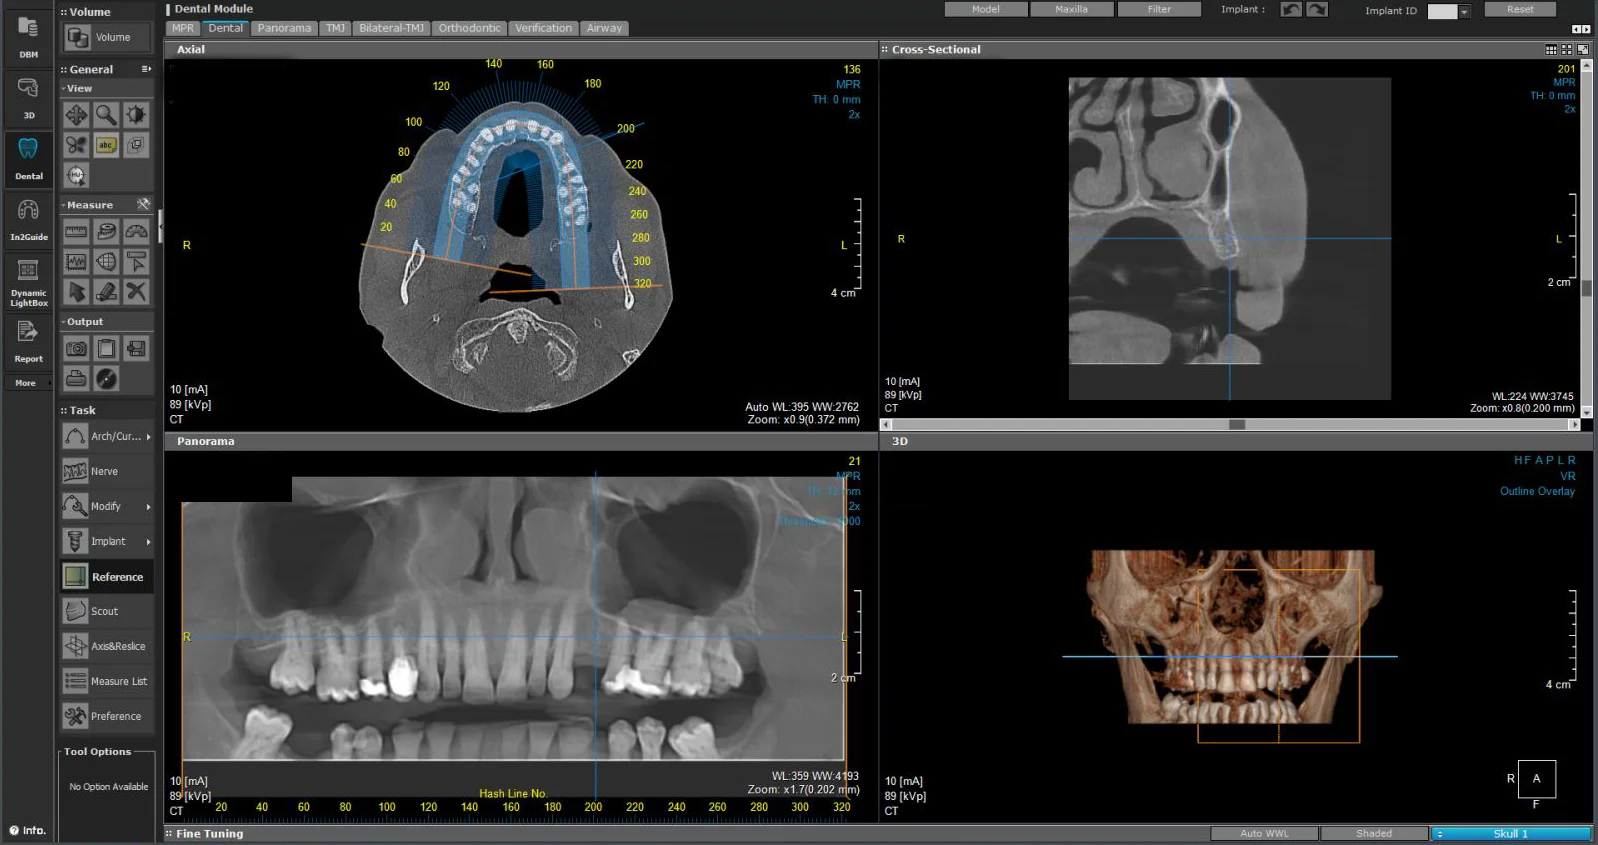
Task: Select the tape measure tool
Action: (106, 232)
